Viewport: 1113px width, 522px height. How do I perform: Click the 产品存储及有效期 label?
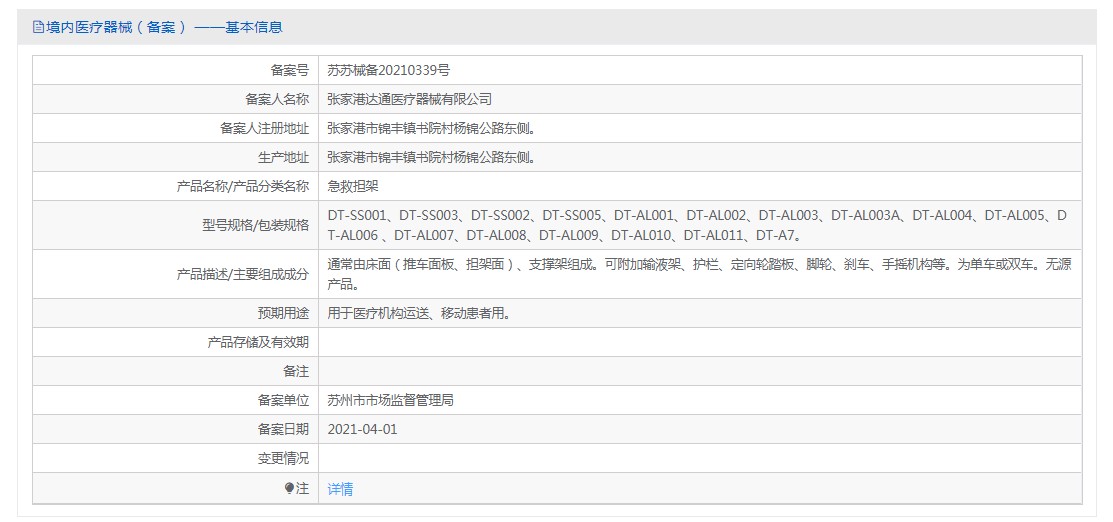point(258,342)
